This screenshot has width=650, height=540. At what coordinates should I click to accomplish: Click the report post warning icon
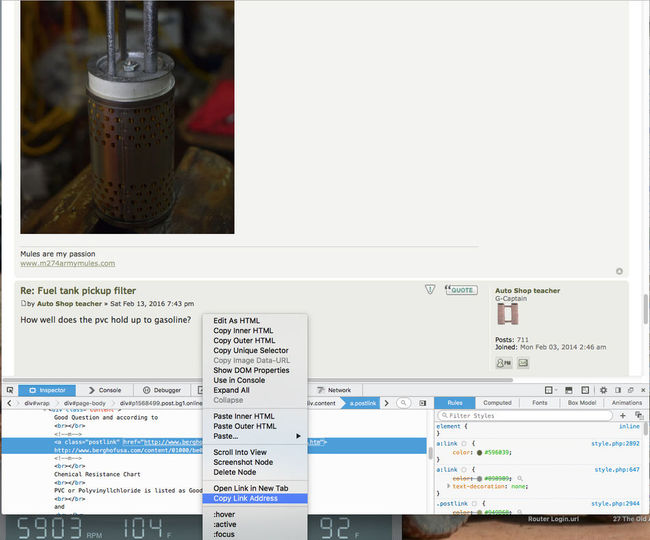tap(430, 289)
